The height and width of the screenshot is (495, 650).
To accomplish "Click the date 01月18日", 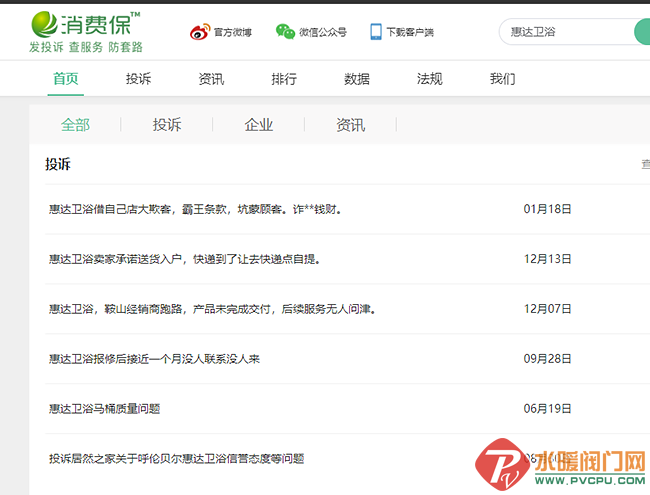I will [547, 209].
